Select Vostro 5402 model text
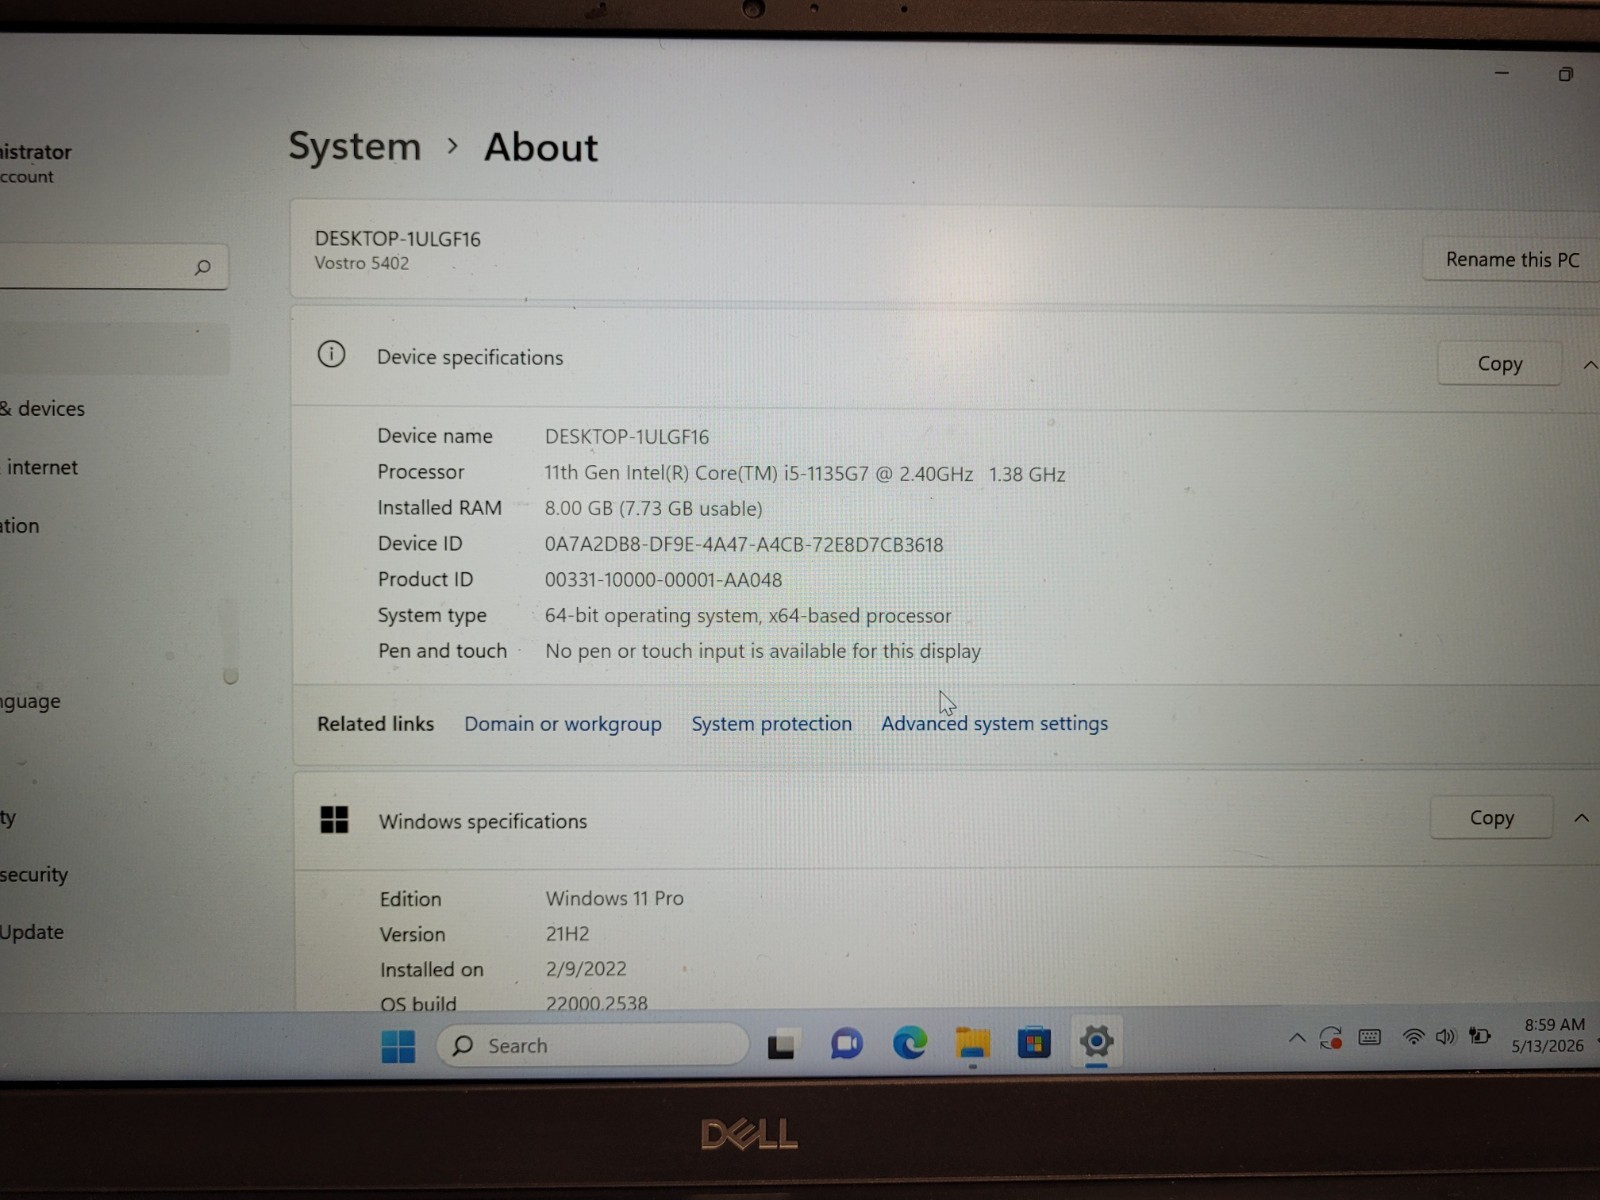This screenshot has width=1600, height=1200. 362,263
